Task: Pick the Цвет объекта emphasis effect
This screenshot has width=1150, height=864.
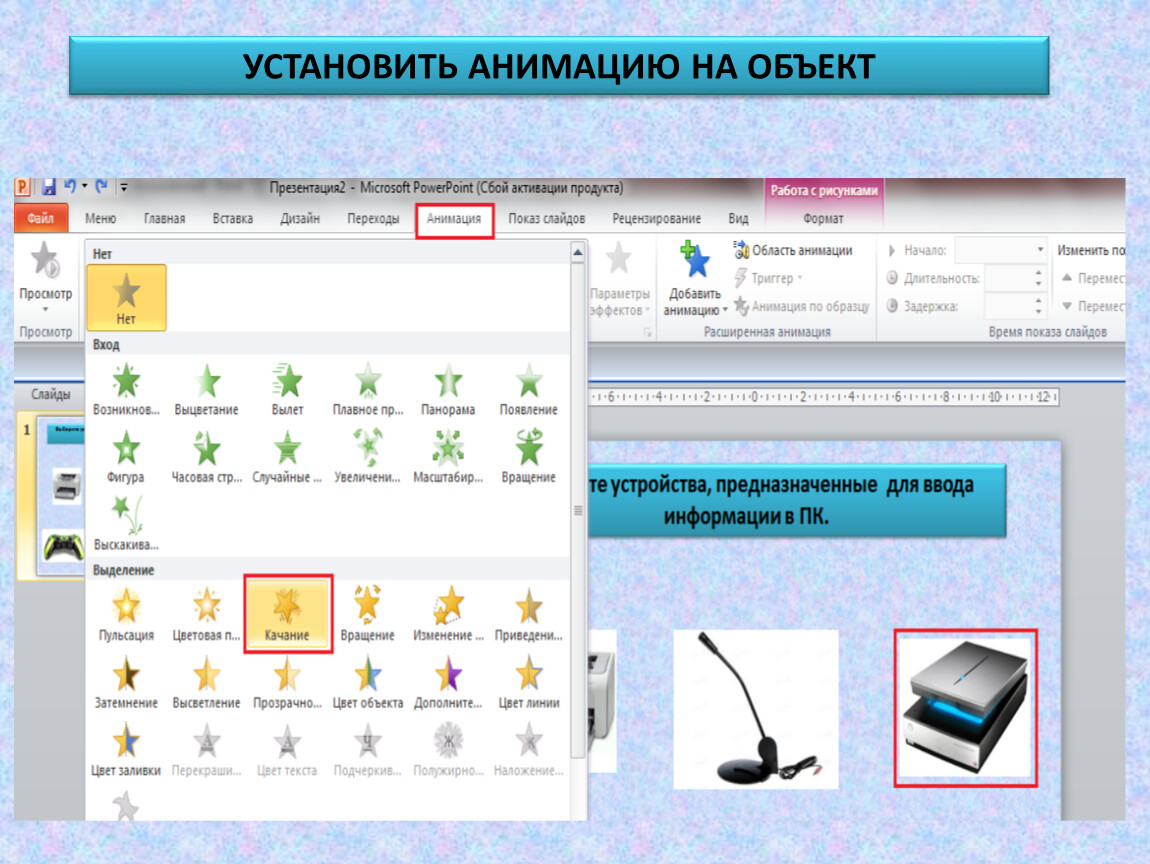Action: click(x=367, y=681)
